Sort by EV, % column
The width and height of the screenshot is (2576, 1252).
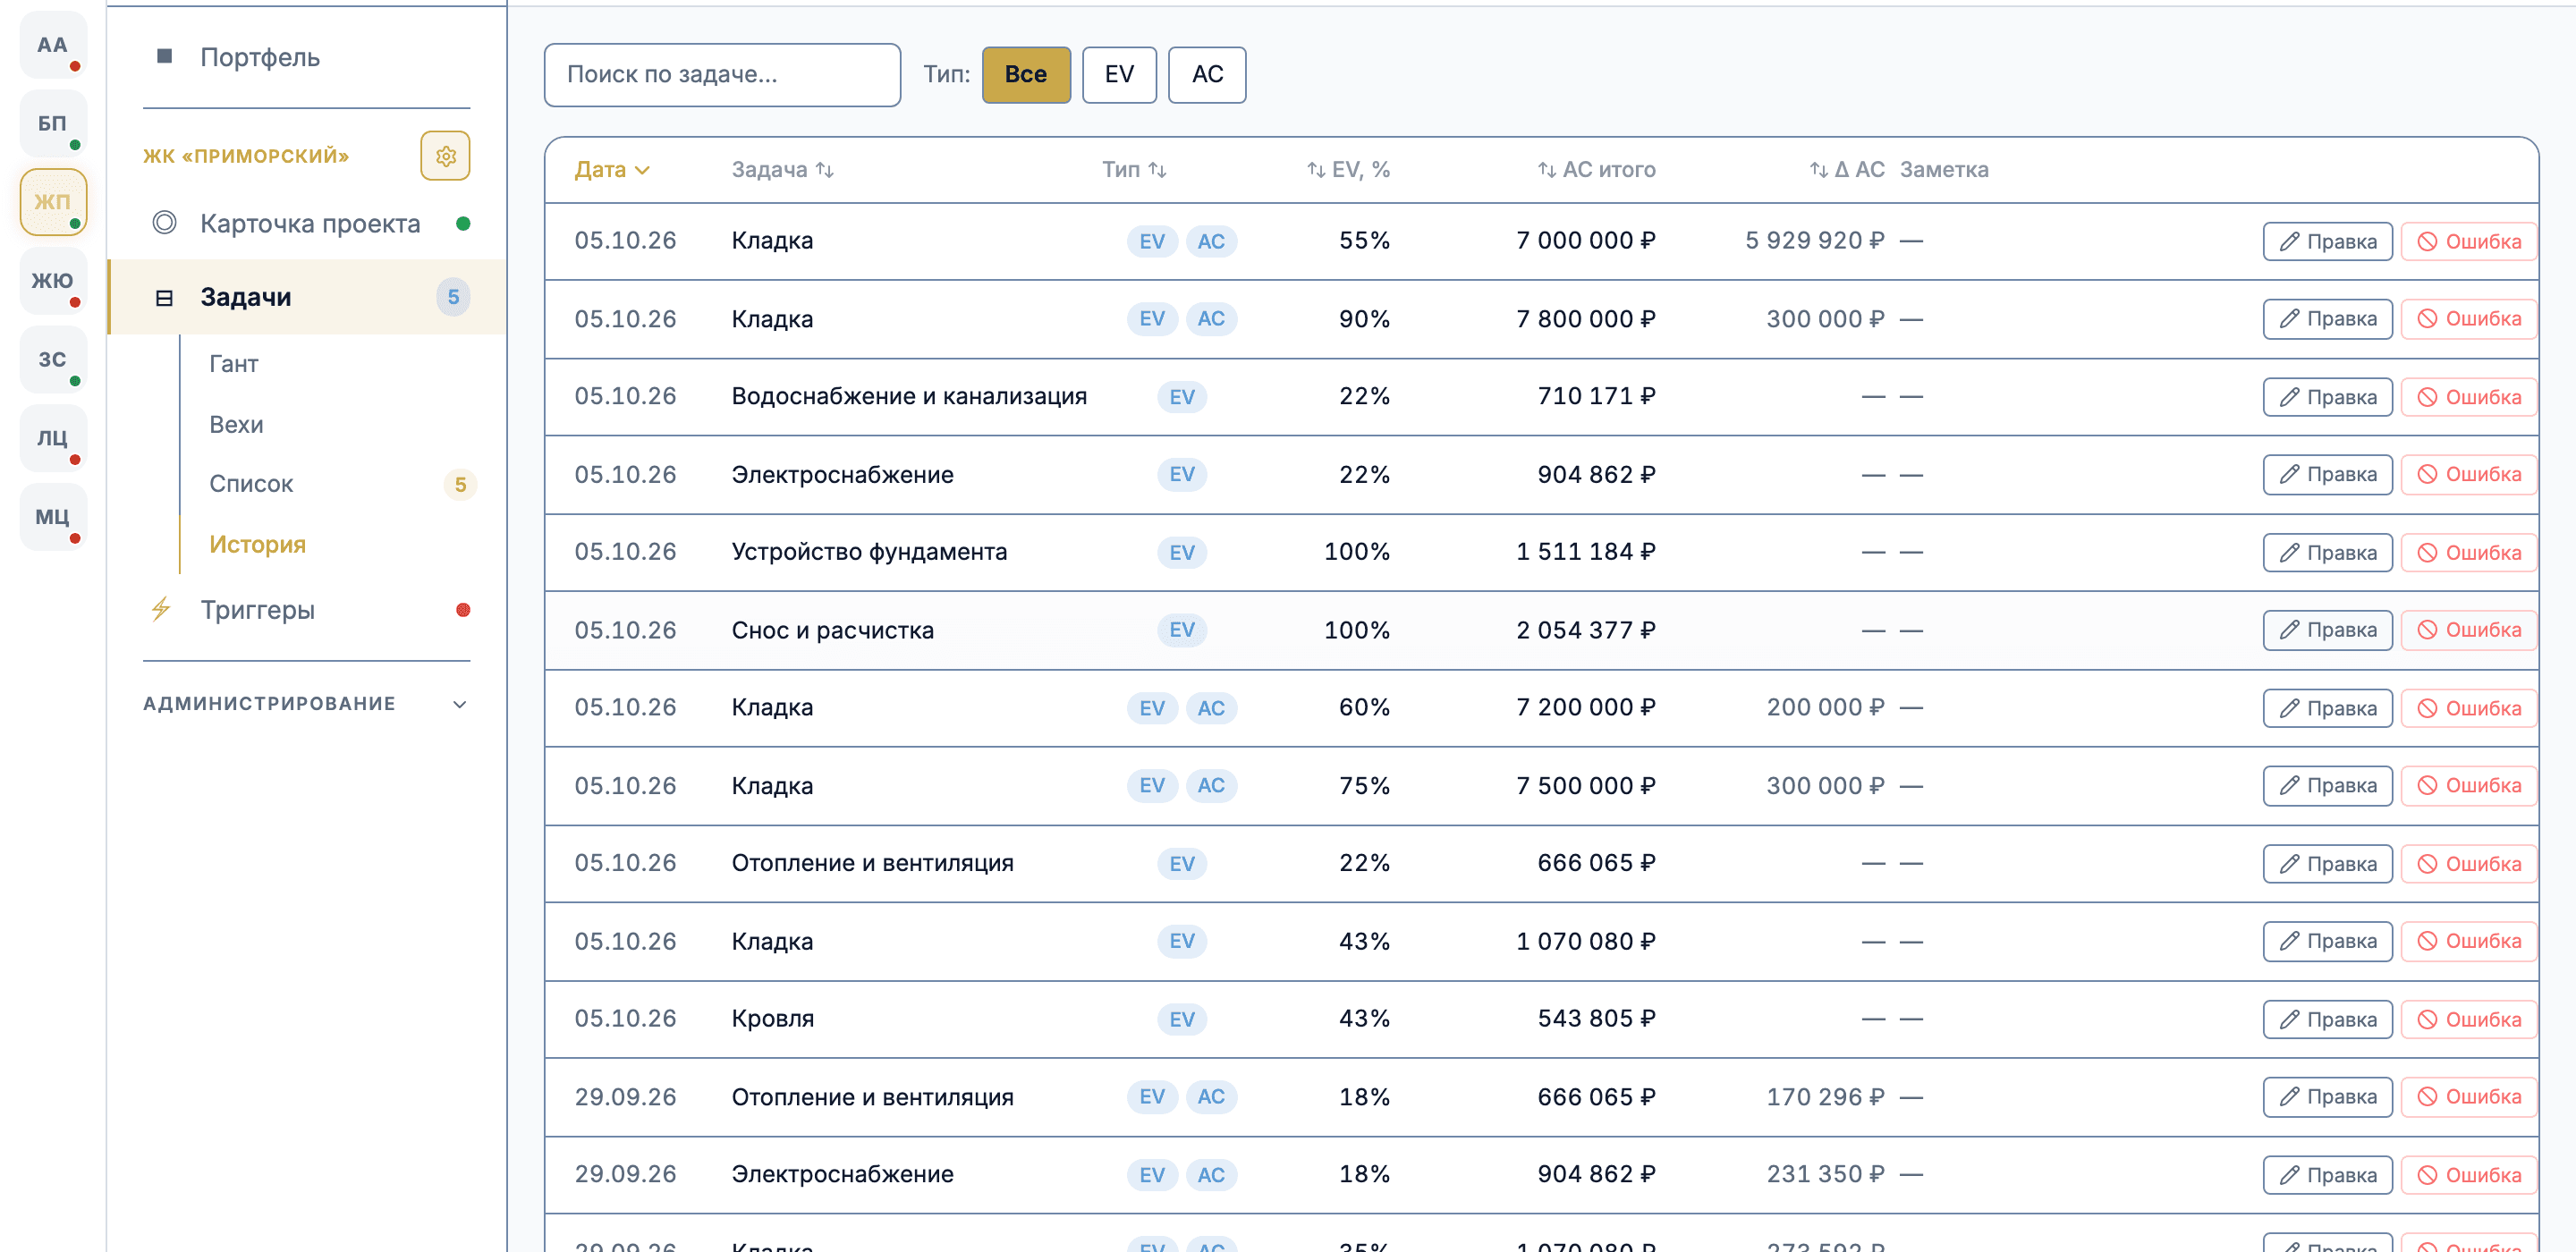coord(1348,170)
